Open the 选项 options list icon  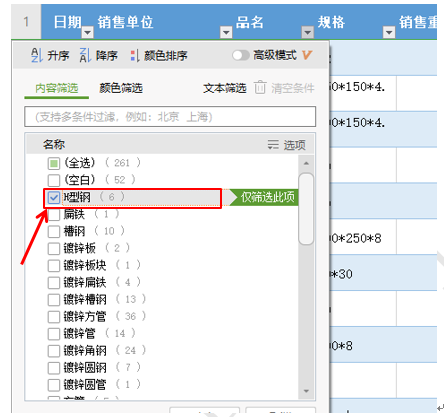273,145
